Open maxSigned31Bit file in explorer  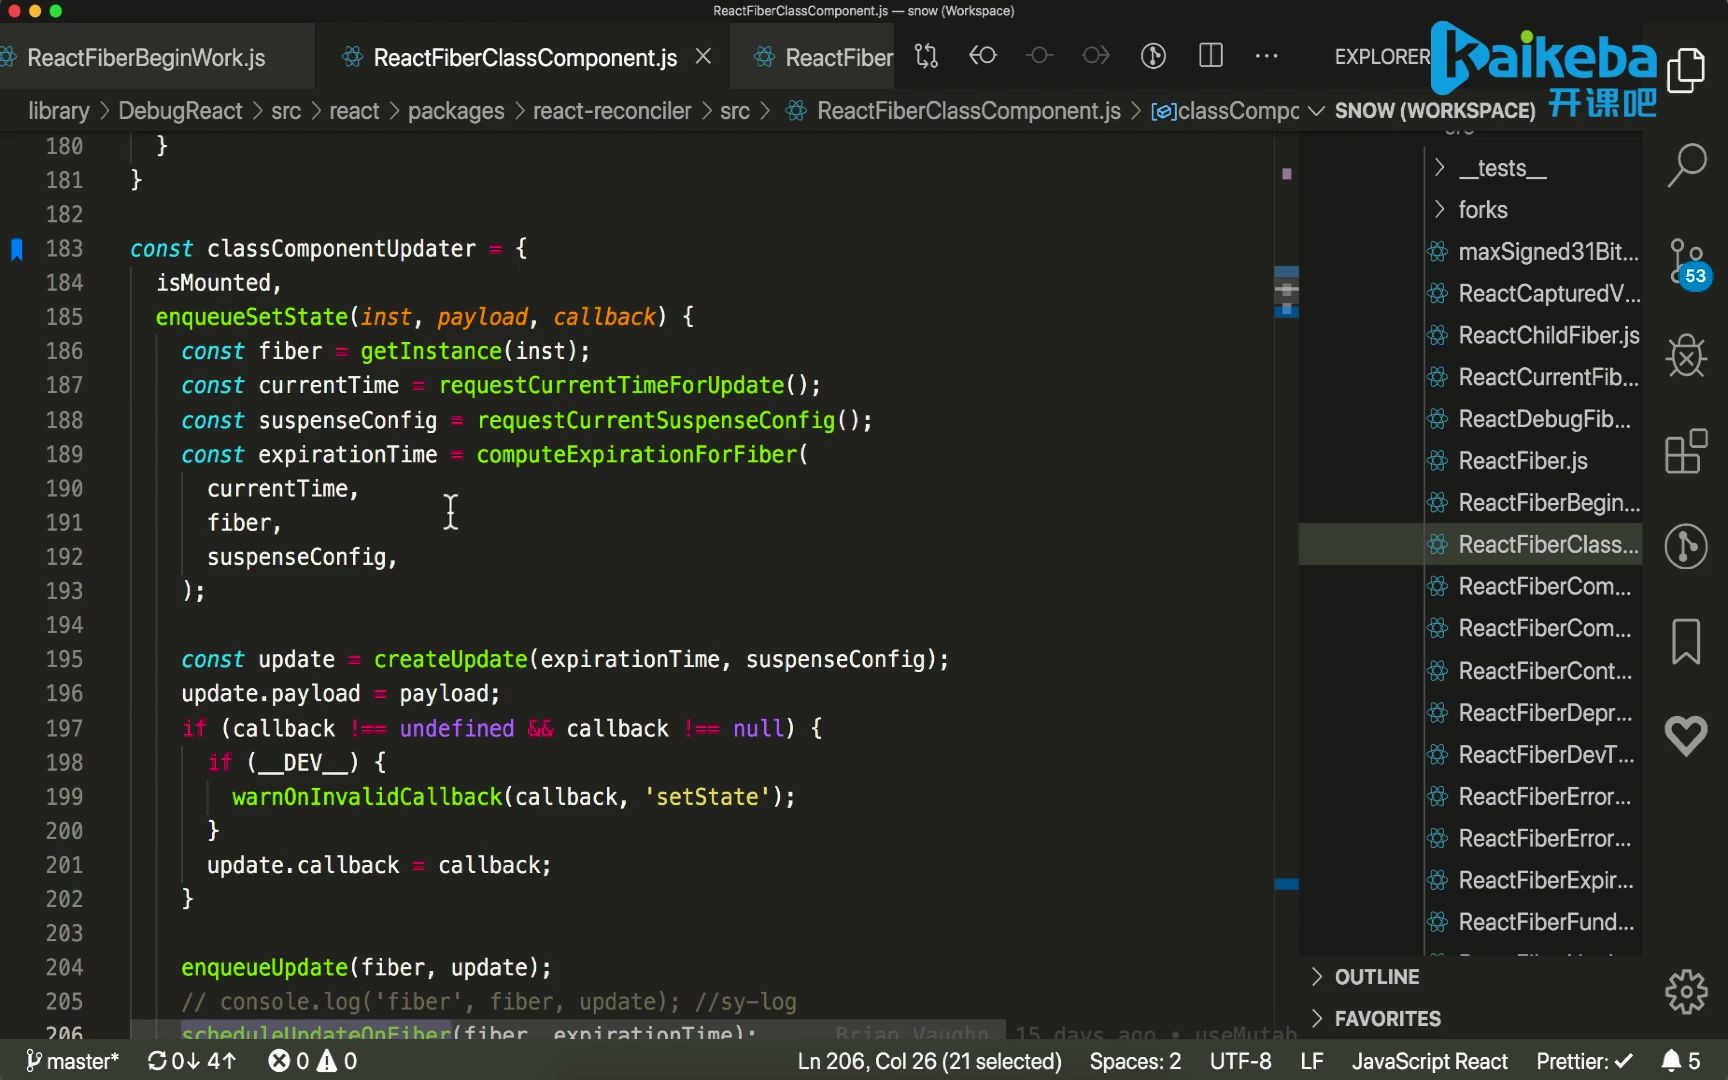(1534, 252)
